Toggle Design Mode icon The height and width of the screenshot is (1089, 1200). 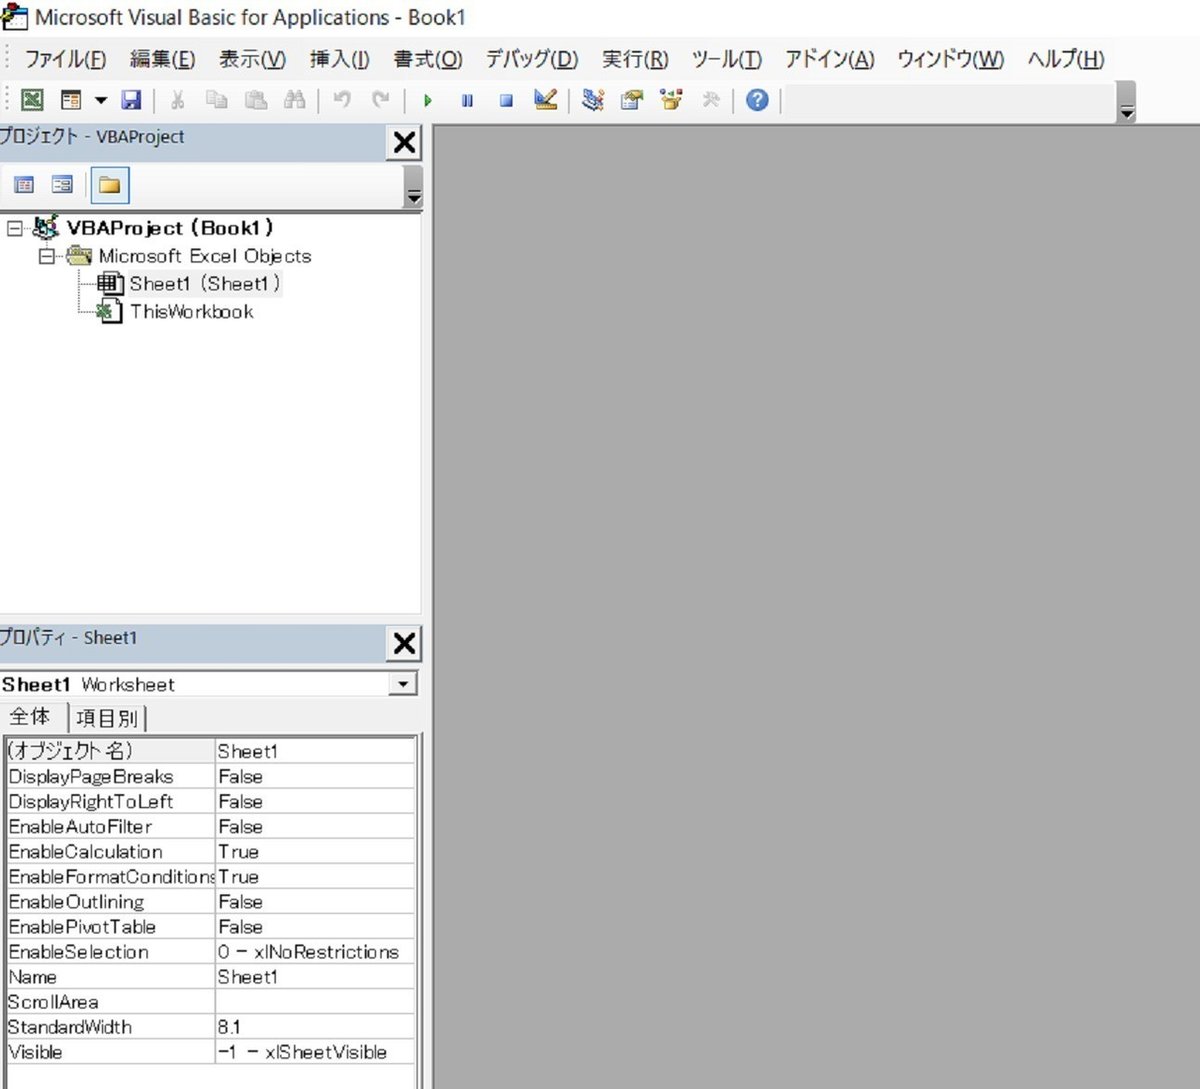click(545, 100)
